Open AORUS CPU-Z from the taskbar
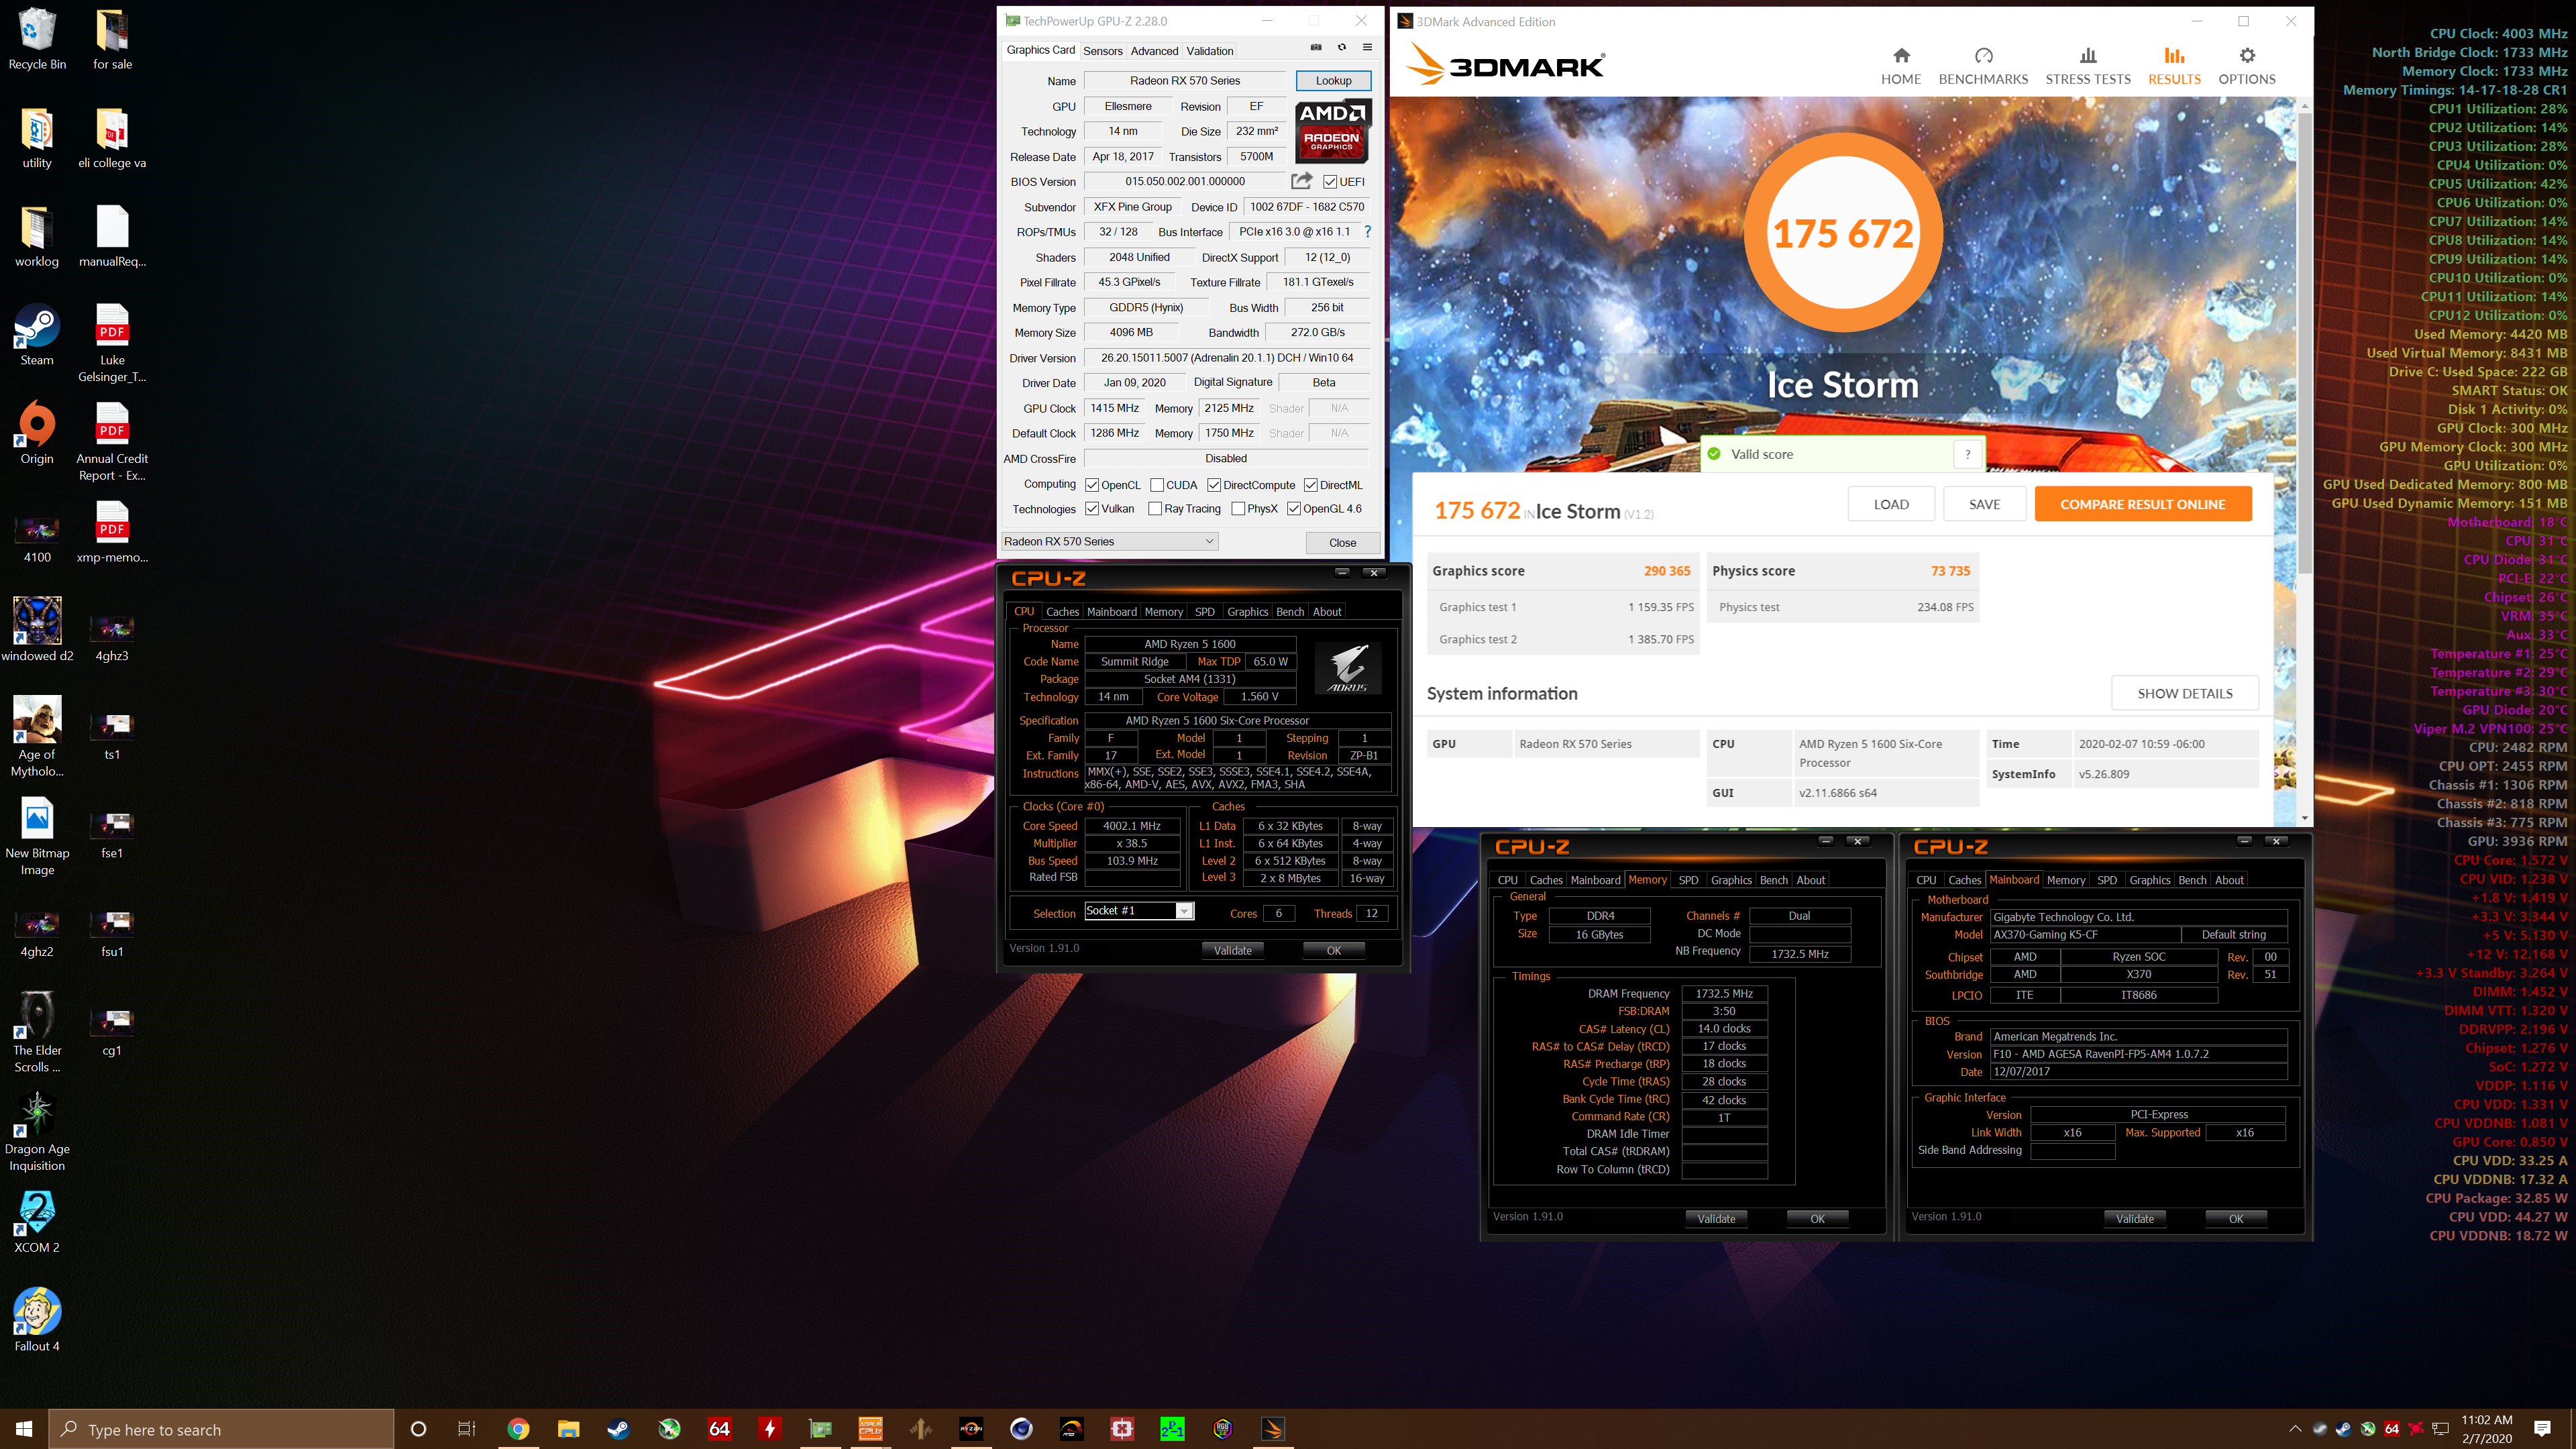 click(870, 1429)
